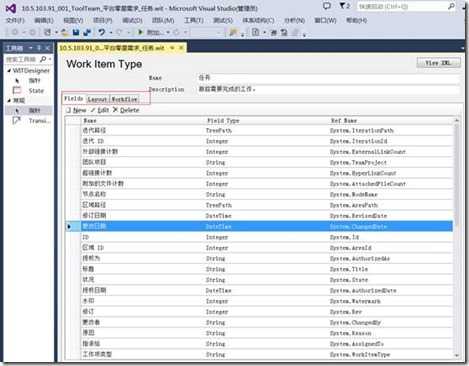Image resolution: width=469 pixels, height=366 pixels.
Task: Click the Navigate Backward toolbar icon
Action: click(x=15, y=32)
